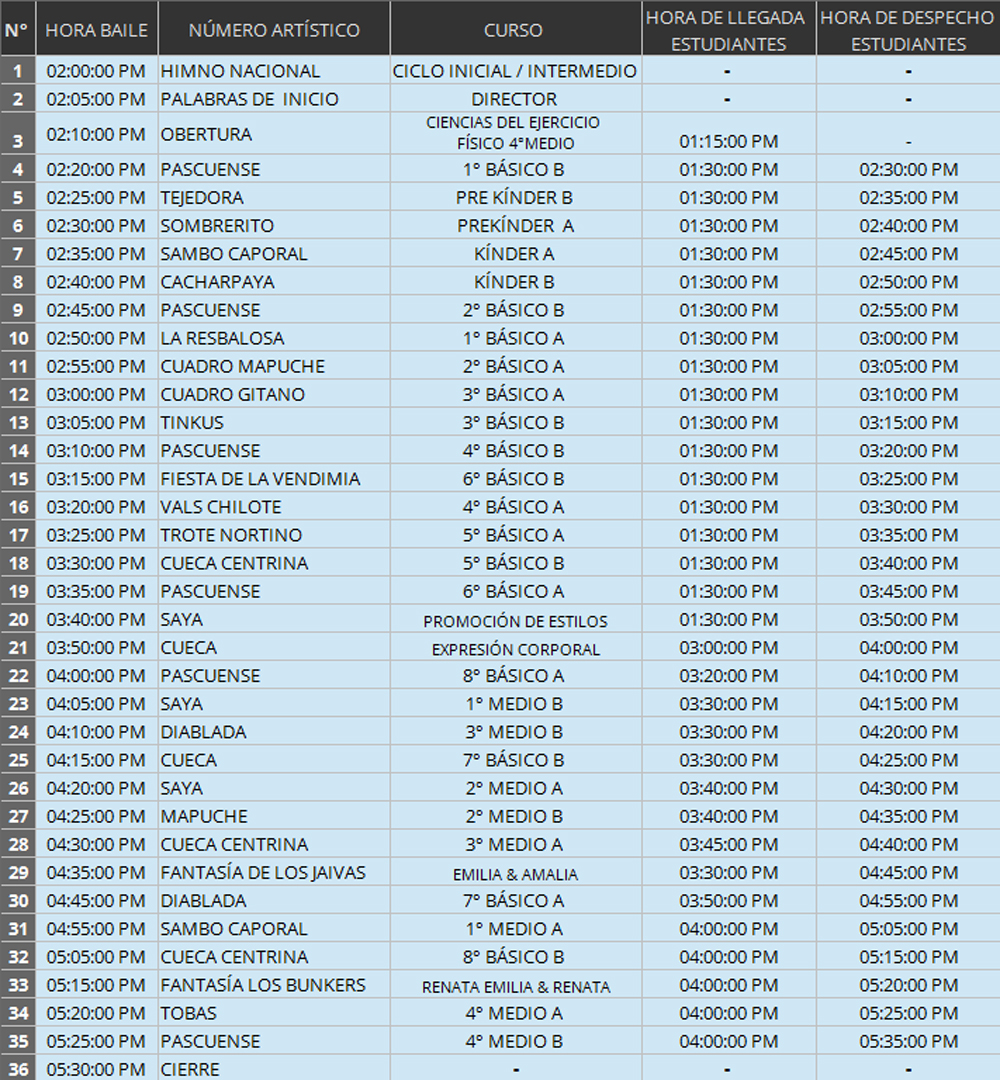
Task: Select the 'TOBAS' cell
Action: tap(274, 1012)
